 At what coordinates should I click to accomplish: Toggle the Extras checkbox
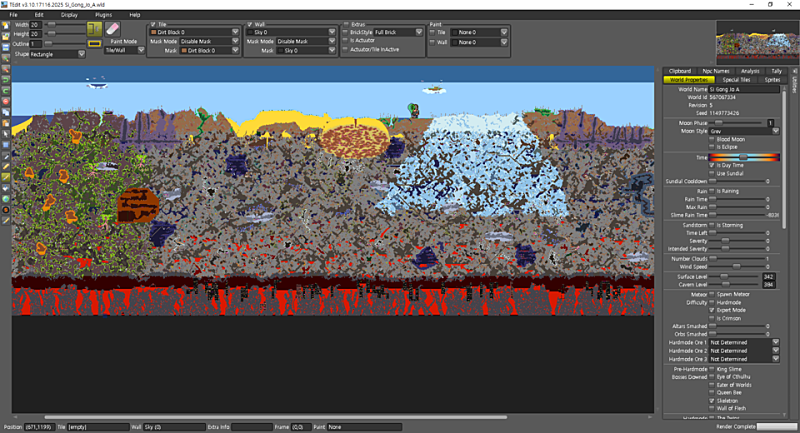346,24
